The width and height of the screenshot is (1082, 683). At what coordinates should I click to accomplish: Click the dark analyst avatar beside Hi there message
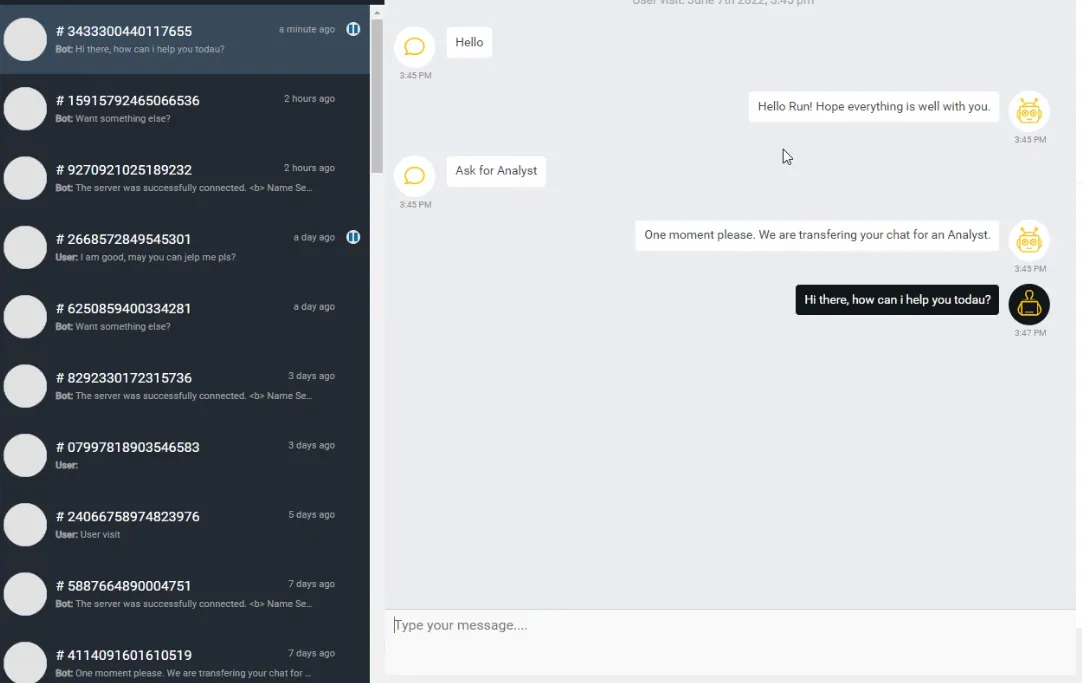click(1029, 304)
